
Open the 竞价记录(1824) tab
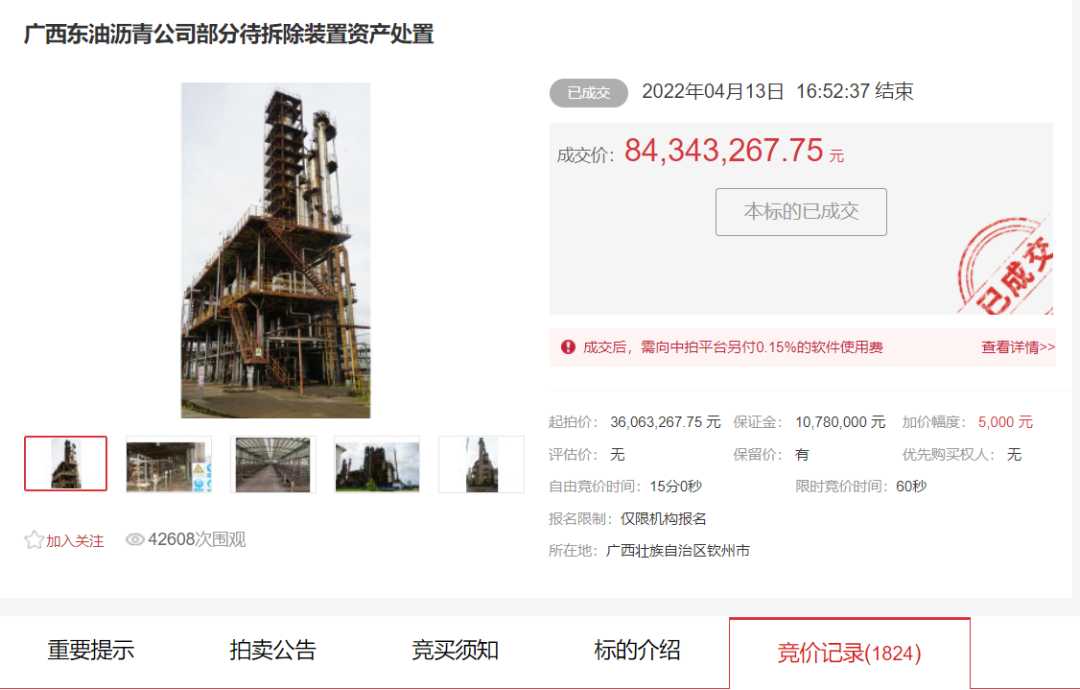click(849, 653)
